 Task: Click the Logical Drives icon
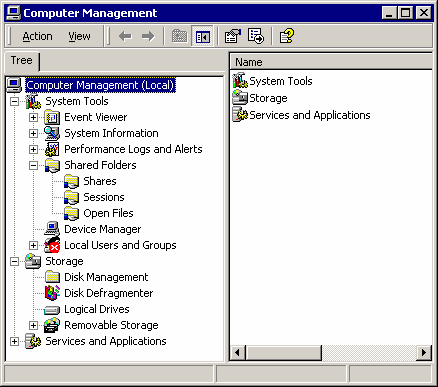point(52,310)
